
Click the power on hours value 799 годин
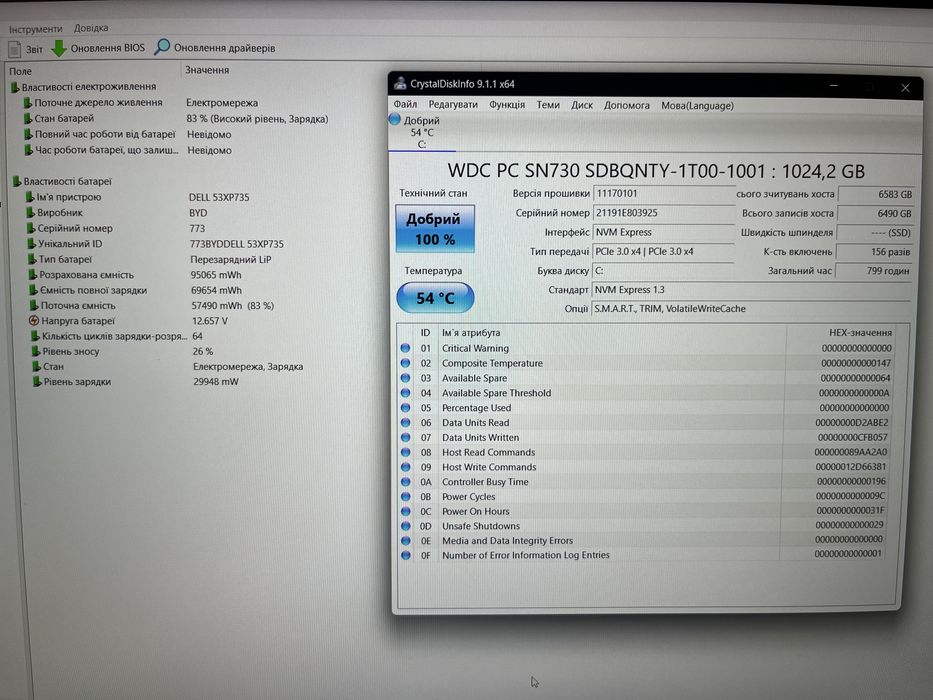(873, 271)
